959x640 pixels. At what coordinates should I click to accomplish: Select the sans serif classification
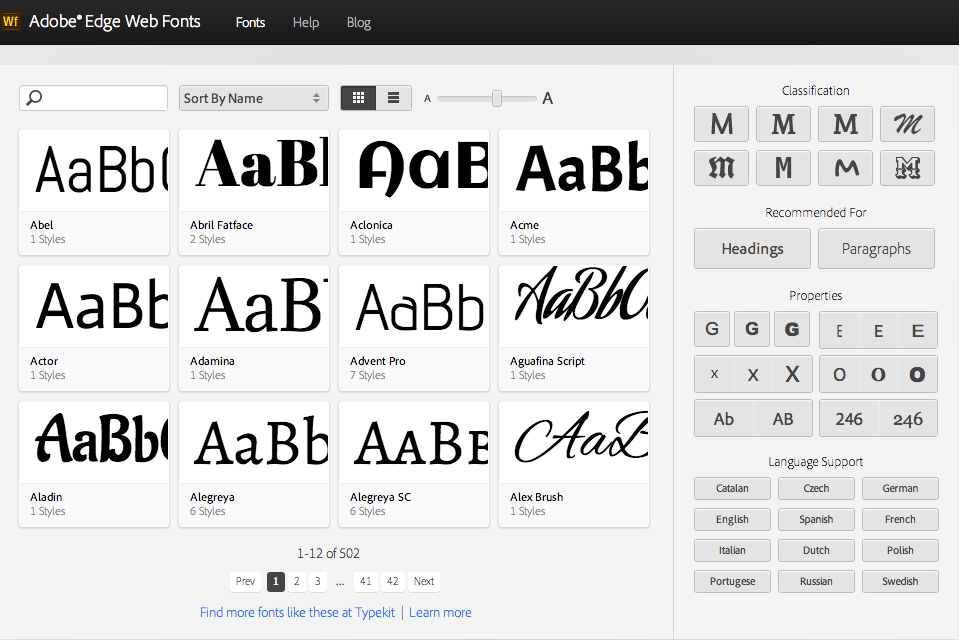tap(722, 124)
